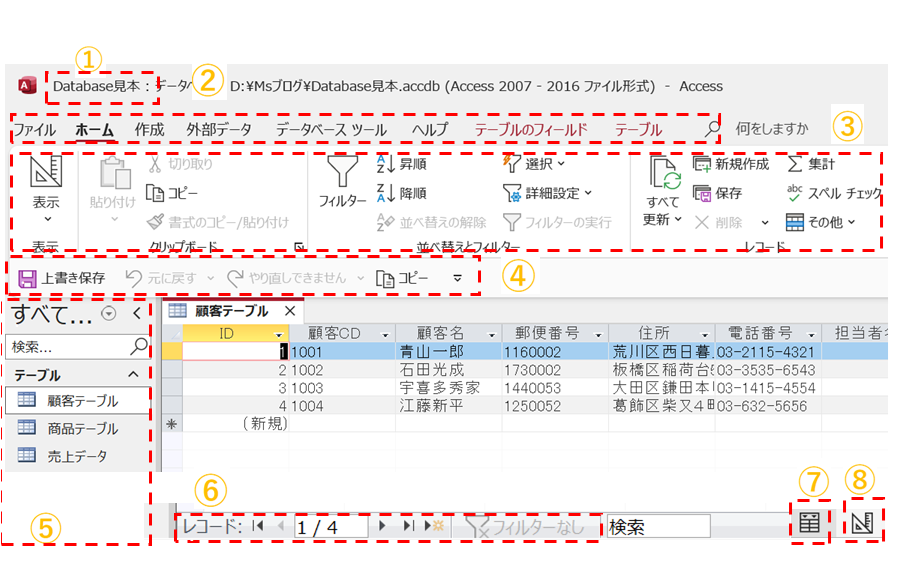Open the 選択 selection filter dropdown
Image resolution: width=900 pixels, height=577 pixels.
pos(534,164)
